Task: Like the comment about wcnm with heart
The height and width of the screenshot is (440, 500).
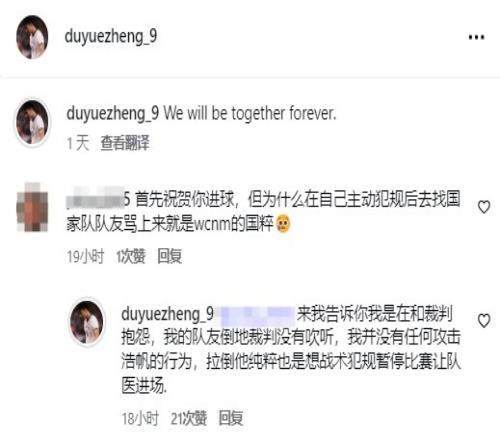Action: 484,207
